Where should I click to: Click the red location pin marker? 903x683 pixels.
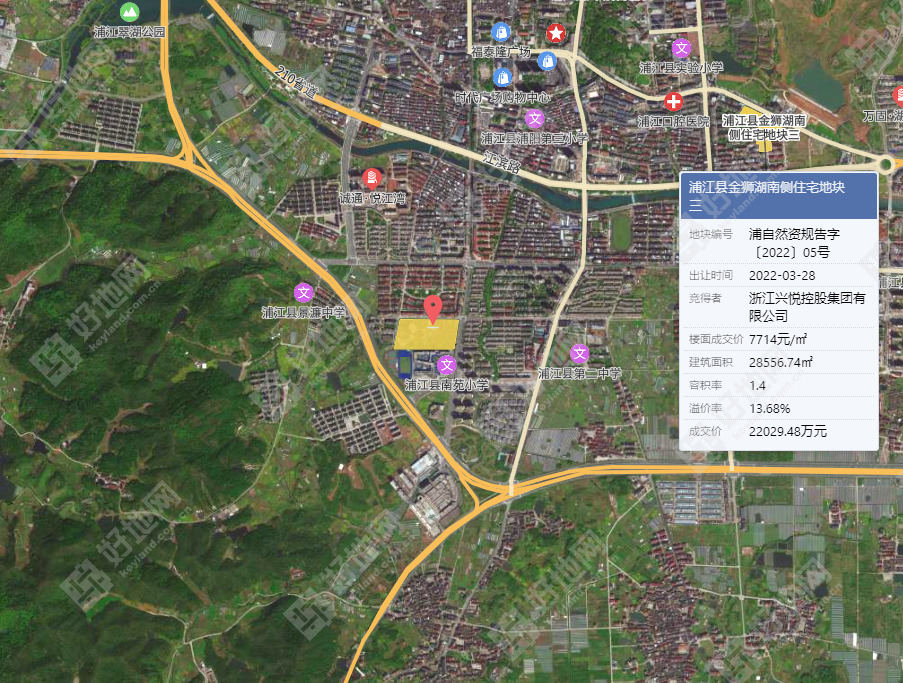[432, 308]
